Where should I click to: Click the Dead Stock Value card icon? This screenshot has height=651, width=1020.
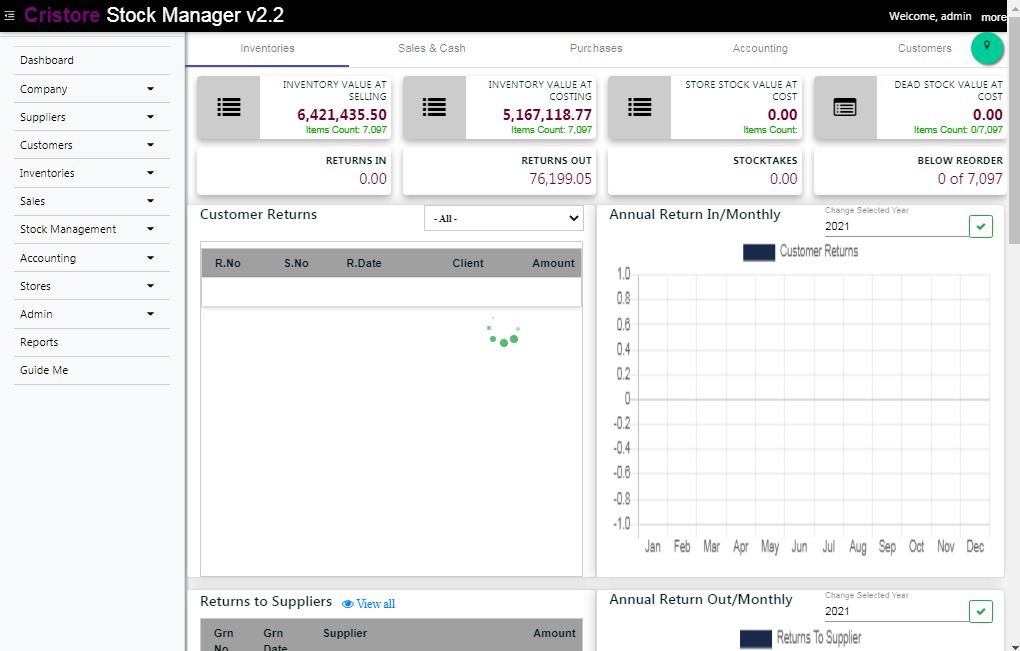coord(845,107)
